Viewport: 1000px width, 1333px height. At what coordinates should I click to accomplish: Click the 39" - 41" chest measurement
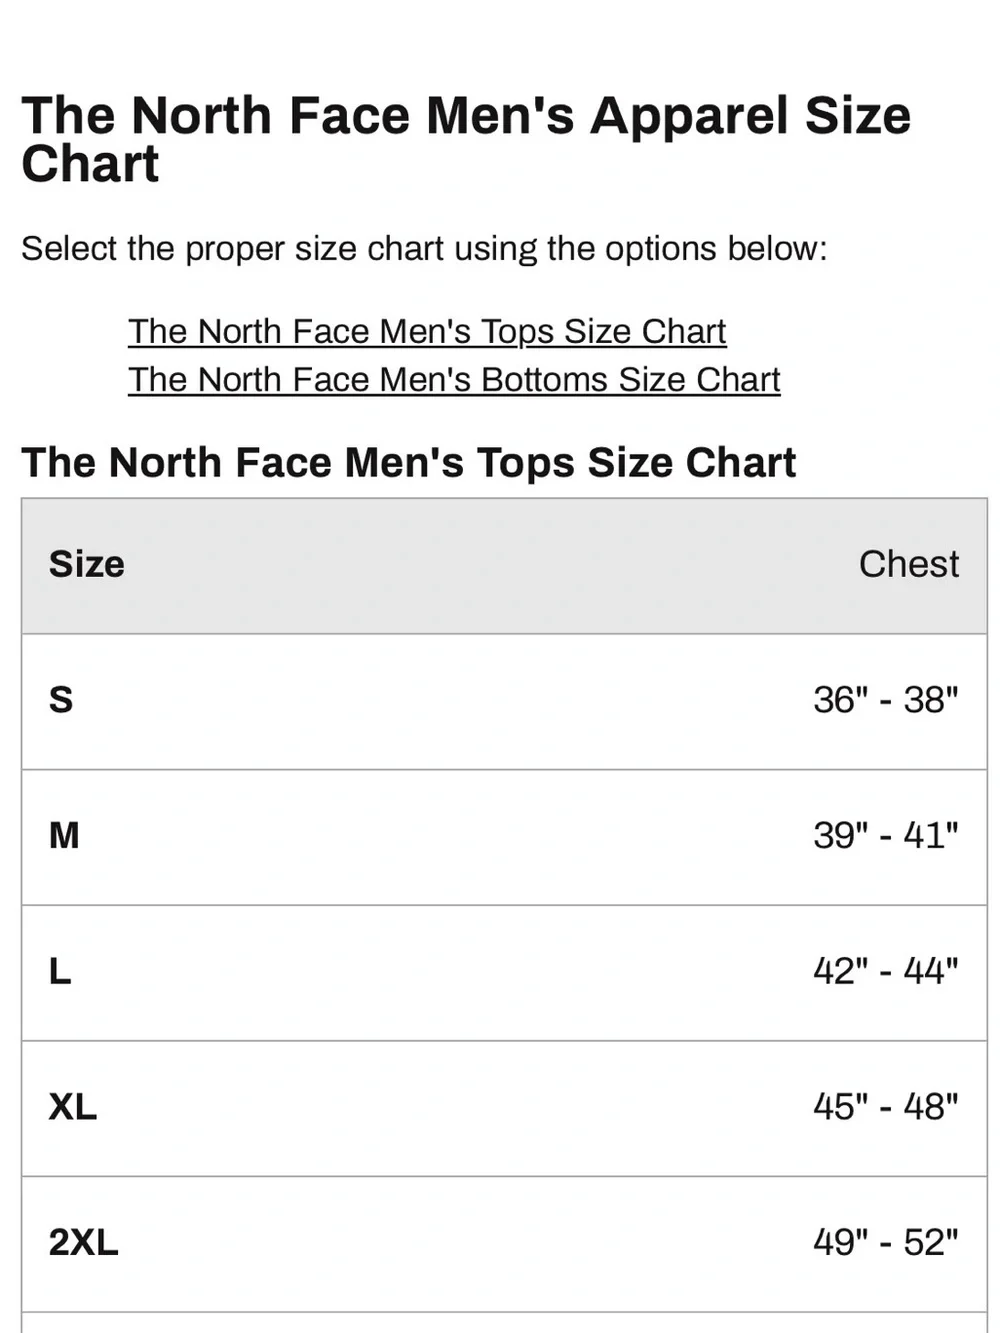(886, 835)
